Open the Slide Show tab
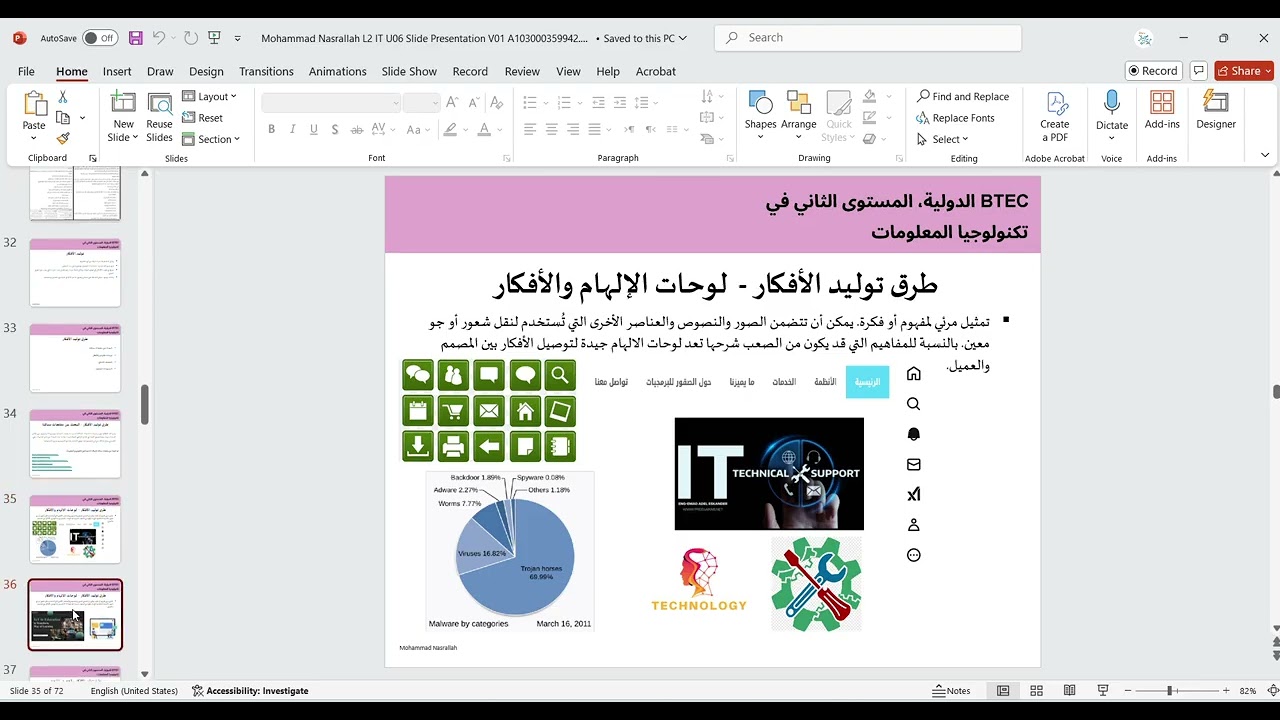 click(x=409, y=71)
